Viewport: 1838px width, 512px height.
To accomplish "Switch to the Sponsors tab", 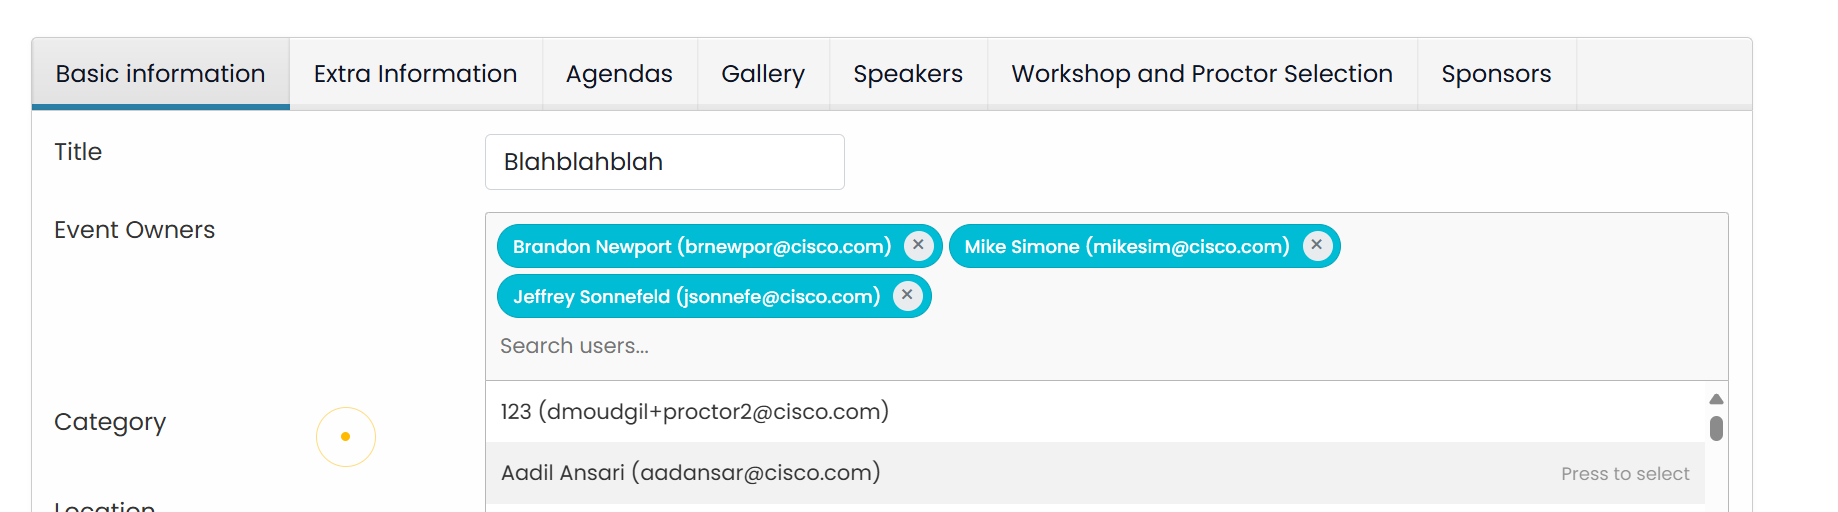I will (1496, 74).
